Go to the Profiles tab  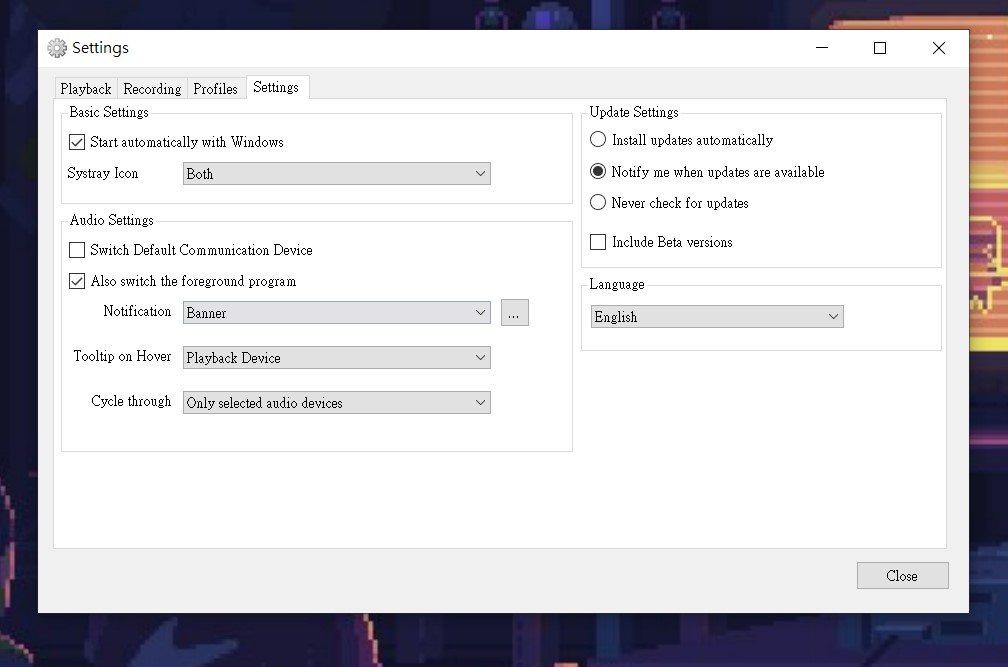[x=215, y=89]
